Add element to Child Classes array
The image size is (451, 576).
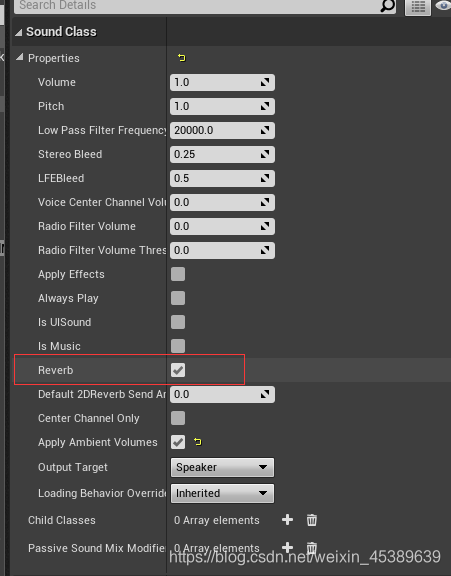pyautogui.click(x=287, y=519)
